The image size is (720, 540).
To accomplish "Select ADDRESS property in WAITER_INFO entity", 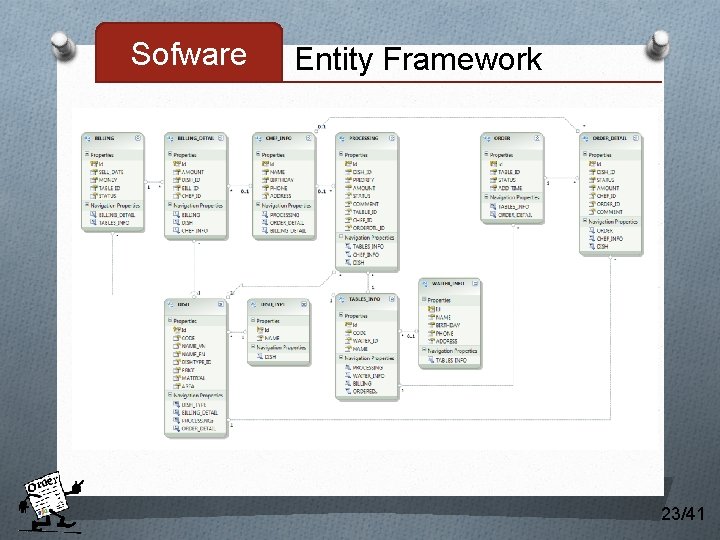I will click(446, 341).
